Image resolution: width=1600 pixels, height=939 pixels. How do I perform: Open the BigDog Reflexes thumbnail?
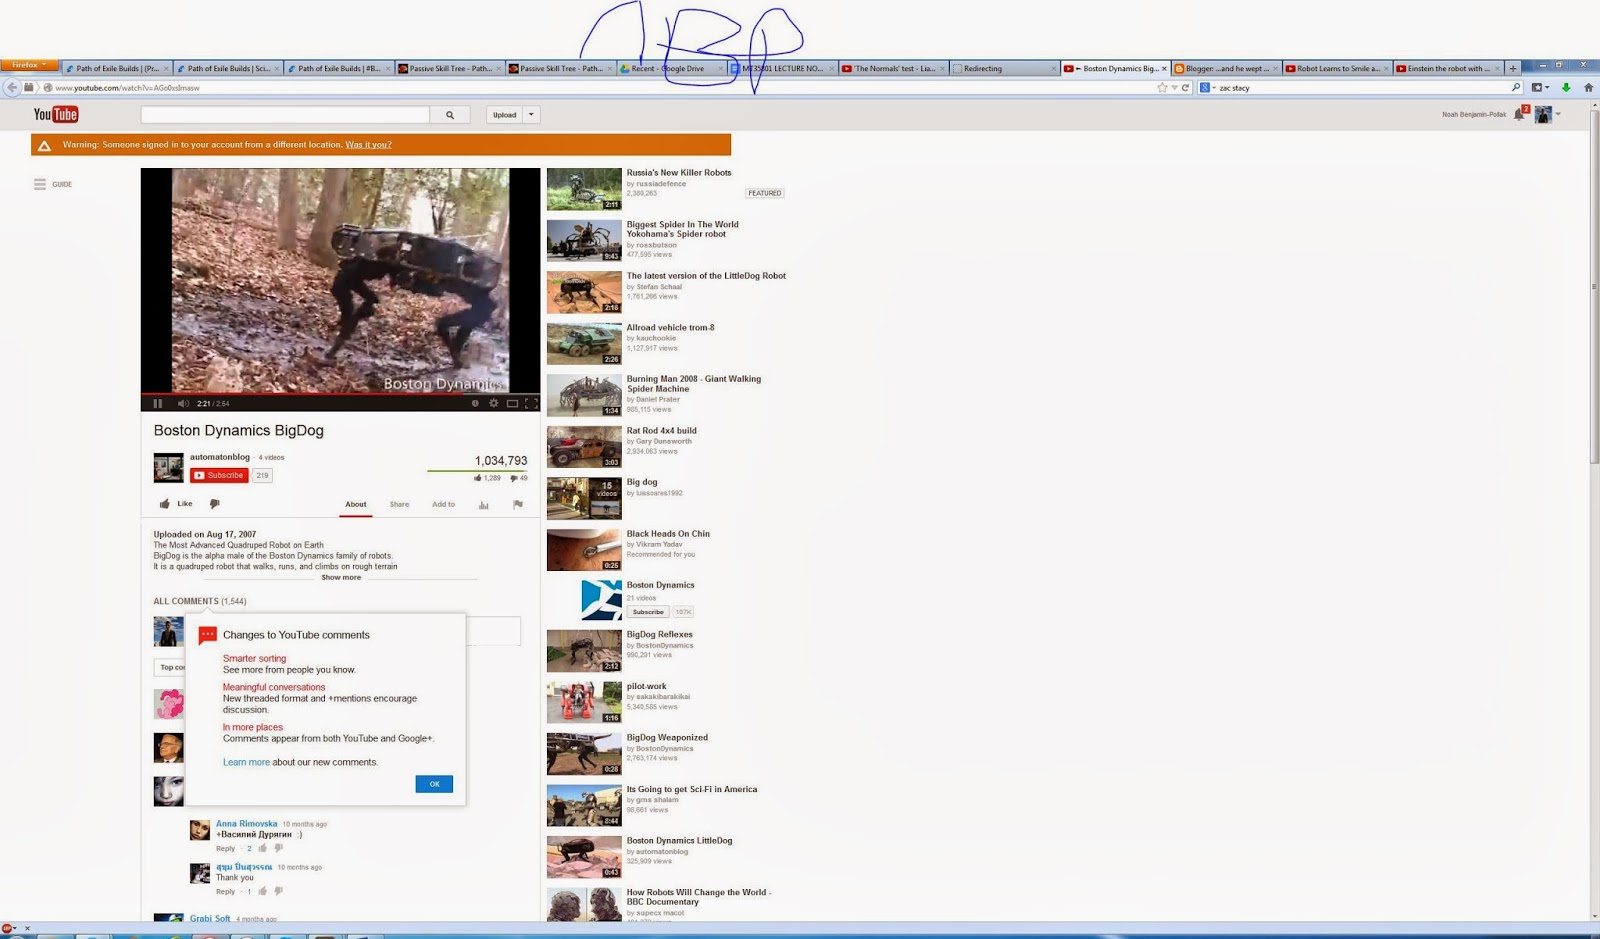[584, 651]
